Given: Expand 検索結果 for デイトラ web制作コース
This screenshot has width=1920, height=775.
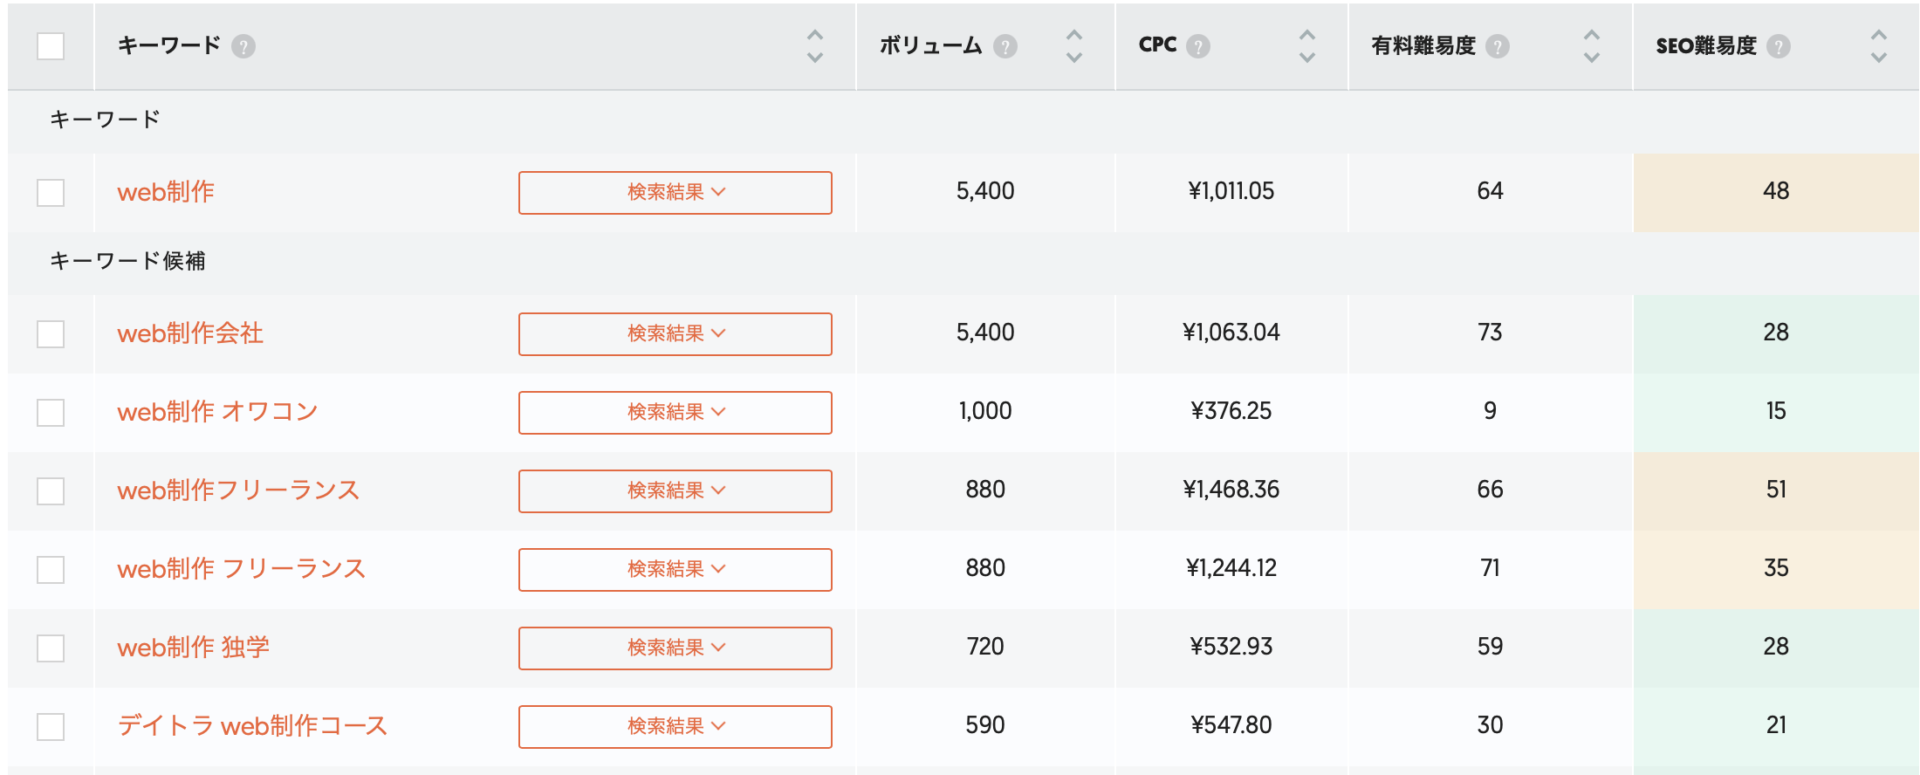Looking at the screenshot, I should pos(675,726).
